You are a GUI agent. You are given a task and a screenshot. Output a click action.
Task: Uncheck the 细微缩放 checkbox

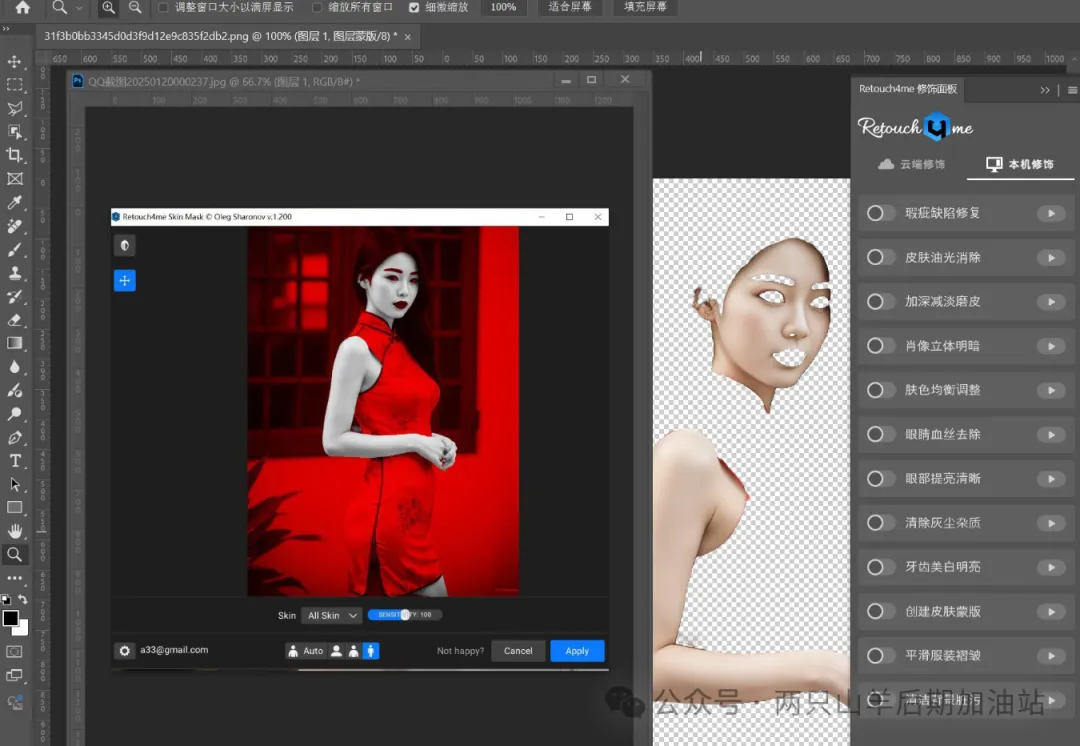point(414,7)
